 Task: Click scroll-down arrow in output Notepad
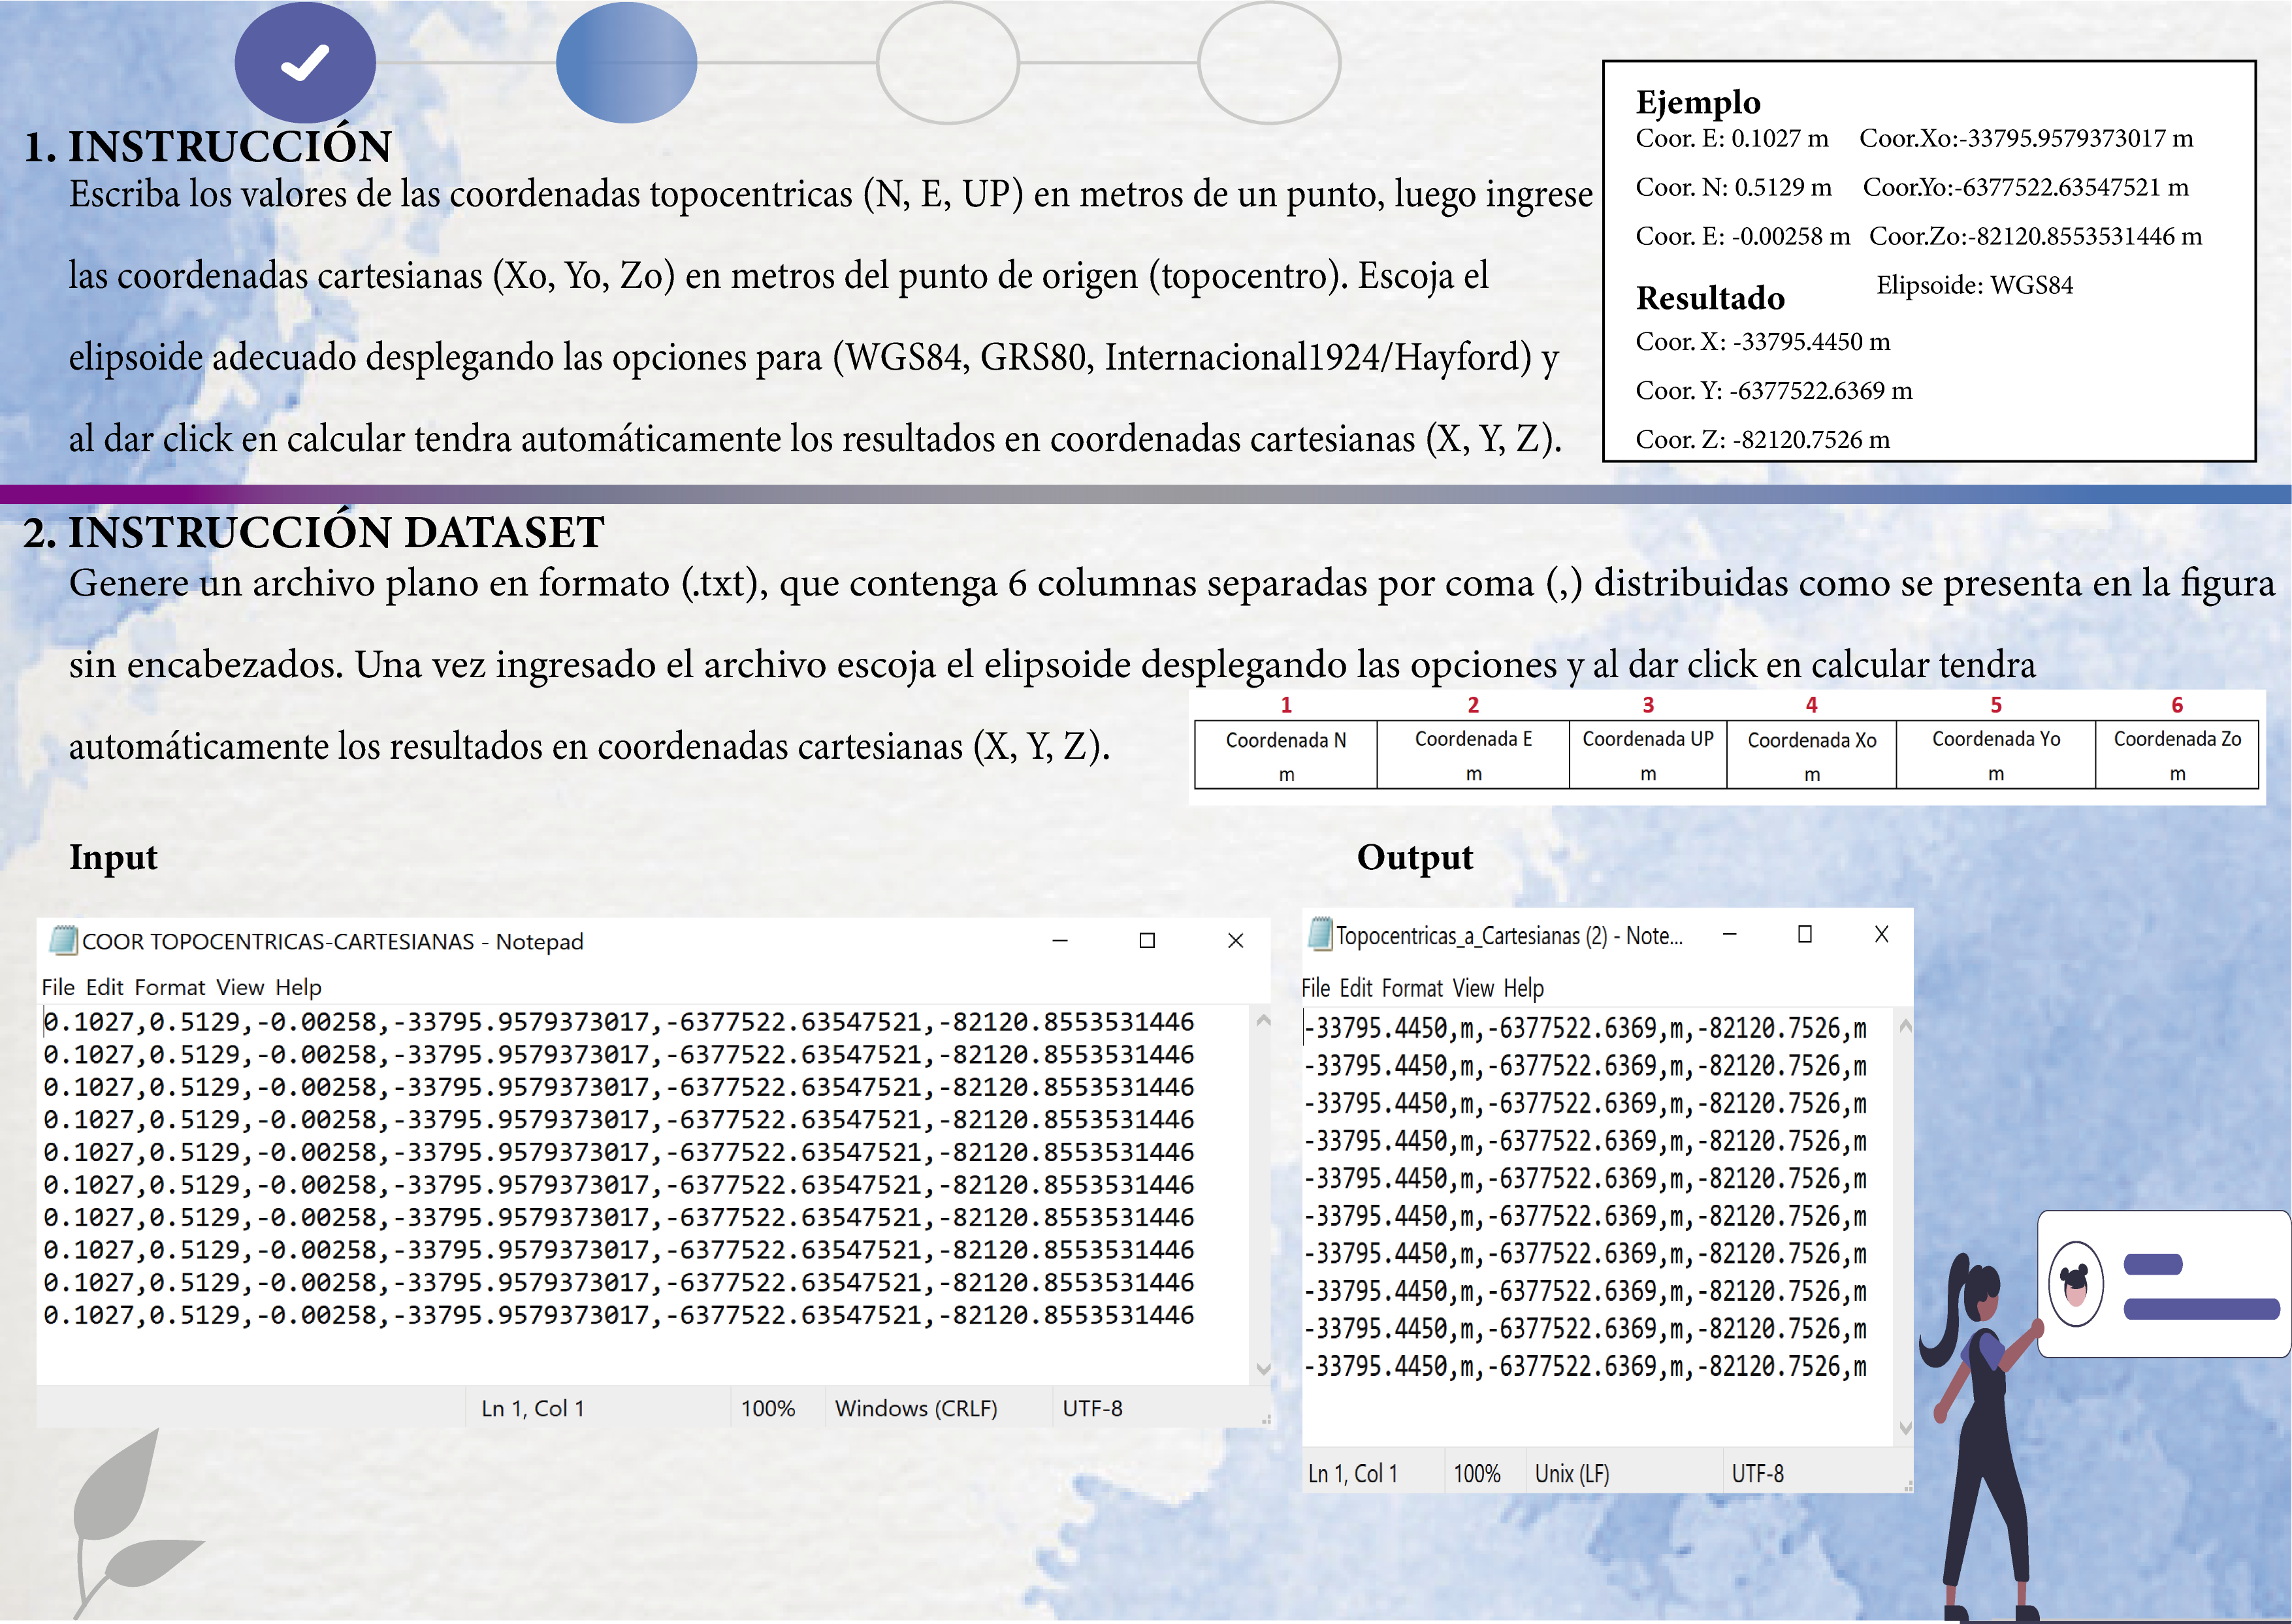pyautogui.click(x=1905, y=1428)
